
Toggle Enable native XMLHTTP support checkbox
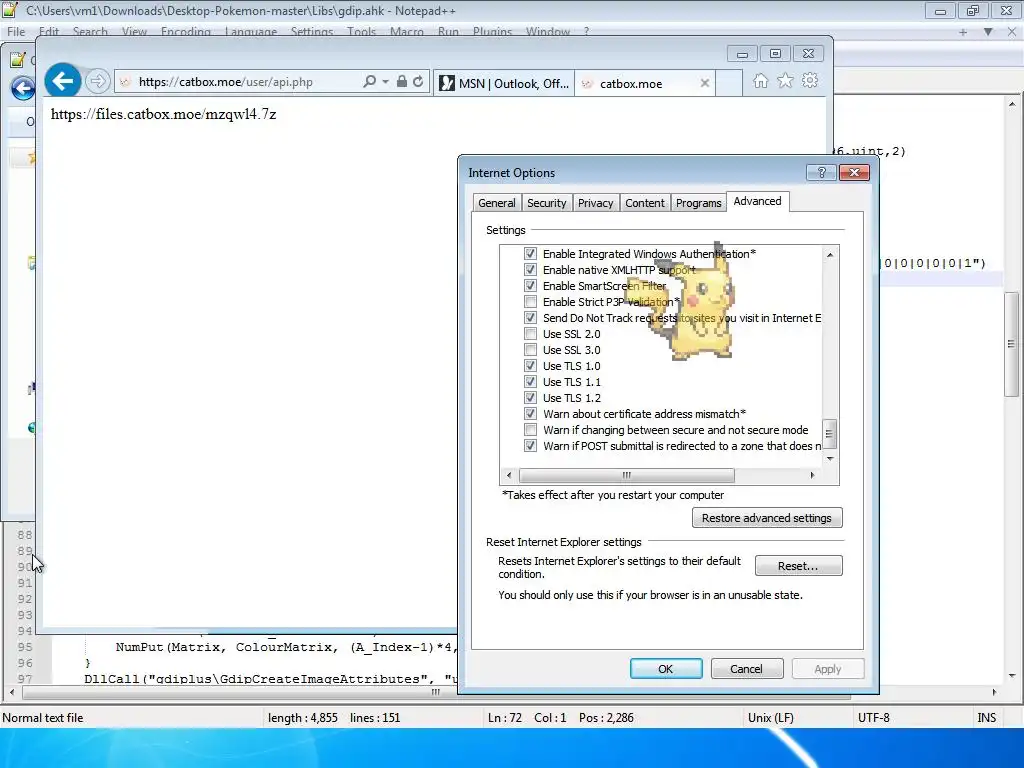coord(530,270)
